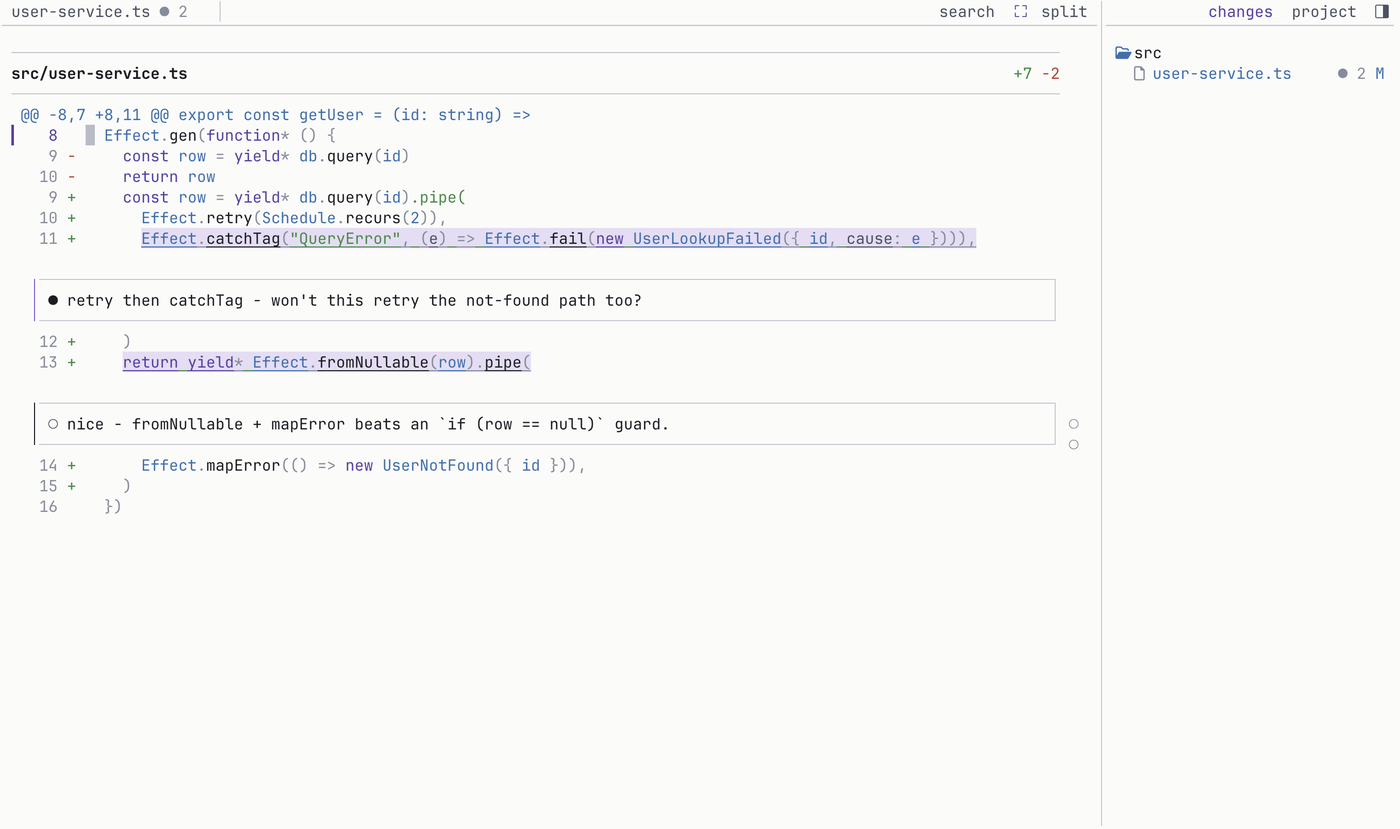The height and width of the screenshot is (829, 1400).
Task: Switch to the project tab
Action: pos(1324,12)
